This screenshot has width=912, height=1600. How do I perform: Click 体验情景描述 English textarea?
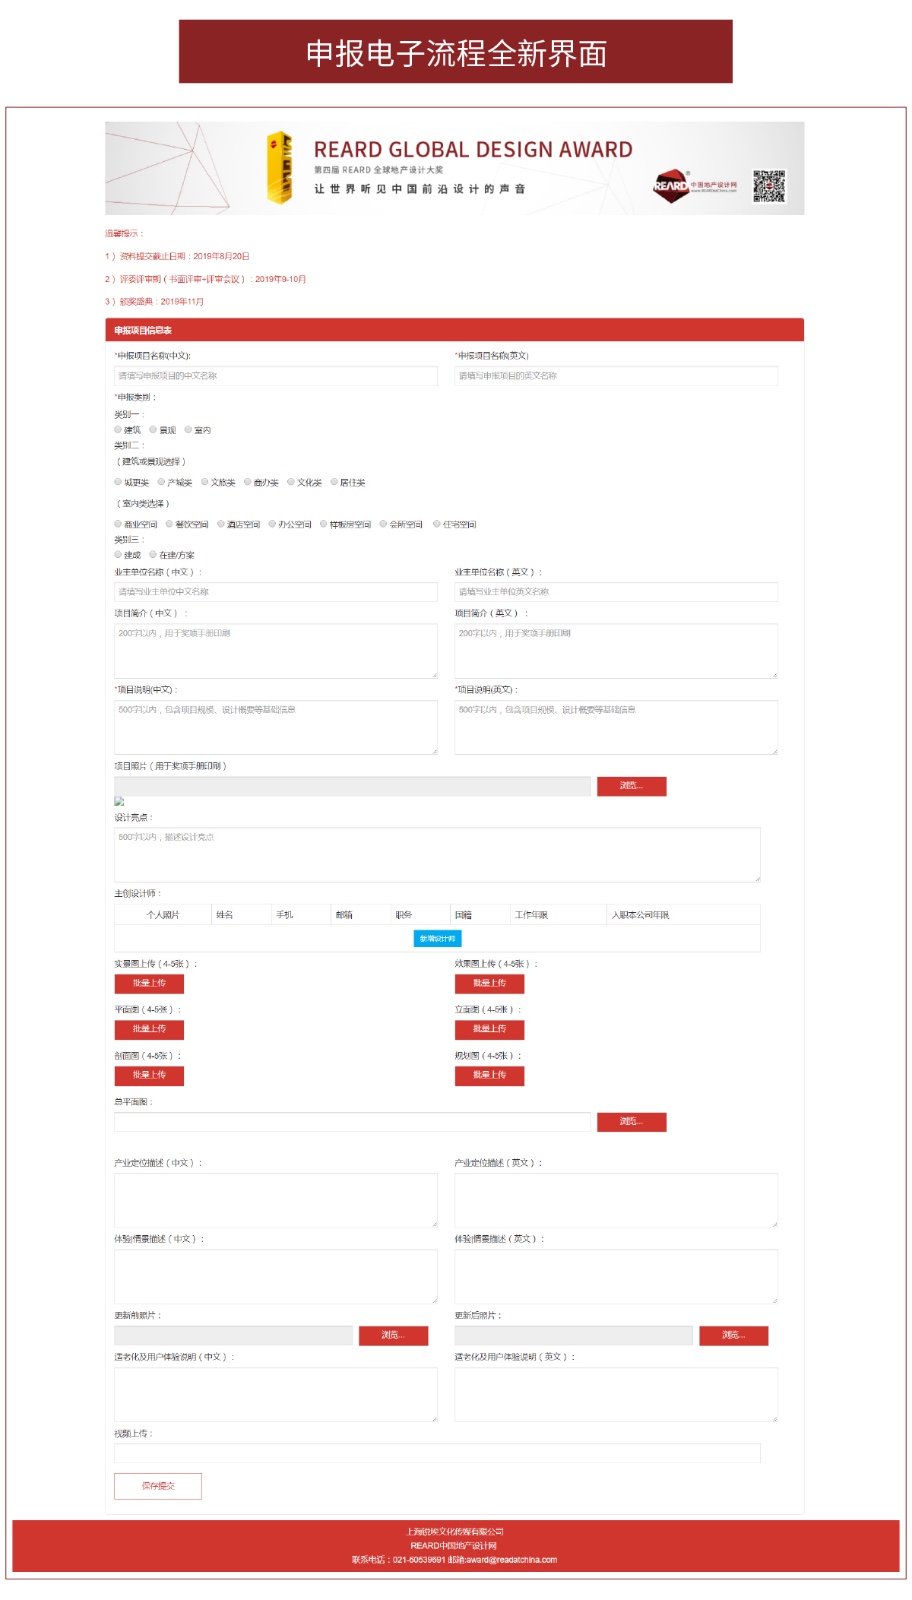coord(616,1277)
